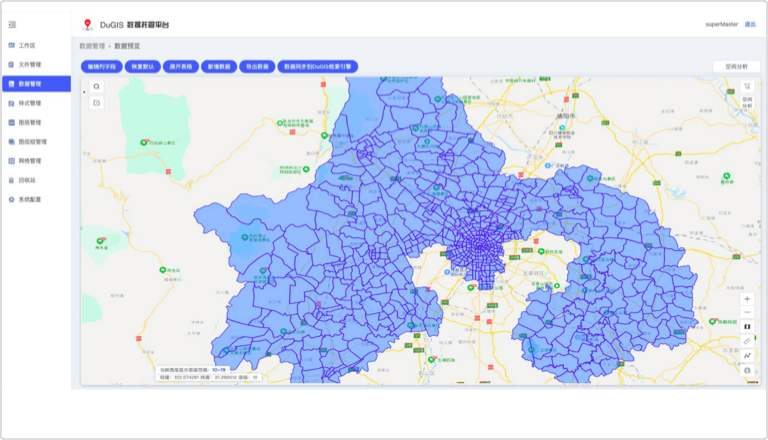Open 工作区 in the sidebar
The height and width of the screenshot is (440, 768).
[26, 46]
